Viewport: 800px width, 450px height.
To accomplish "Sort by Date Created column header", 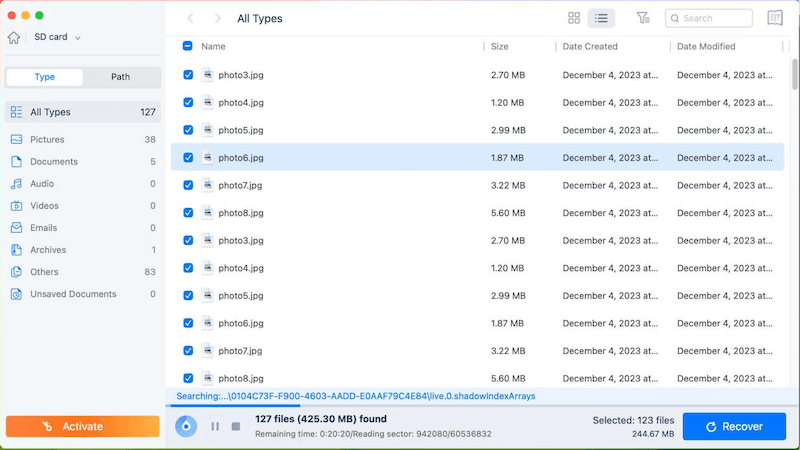I will [590, 46].
